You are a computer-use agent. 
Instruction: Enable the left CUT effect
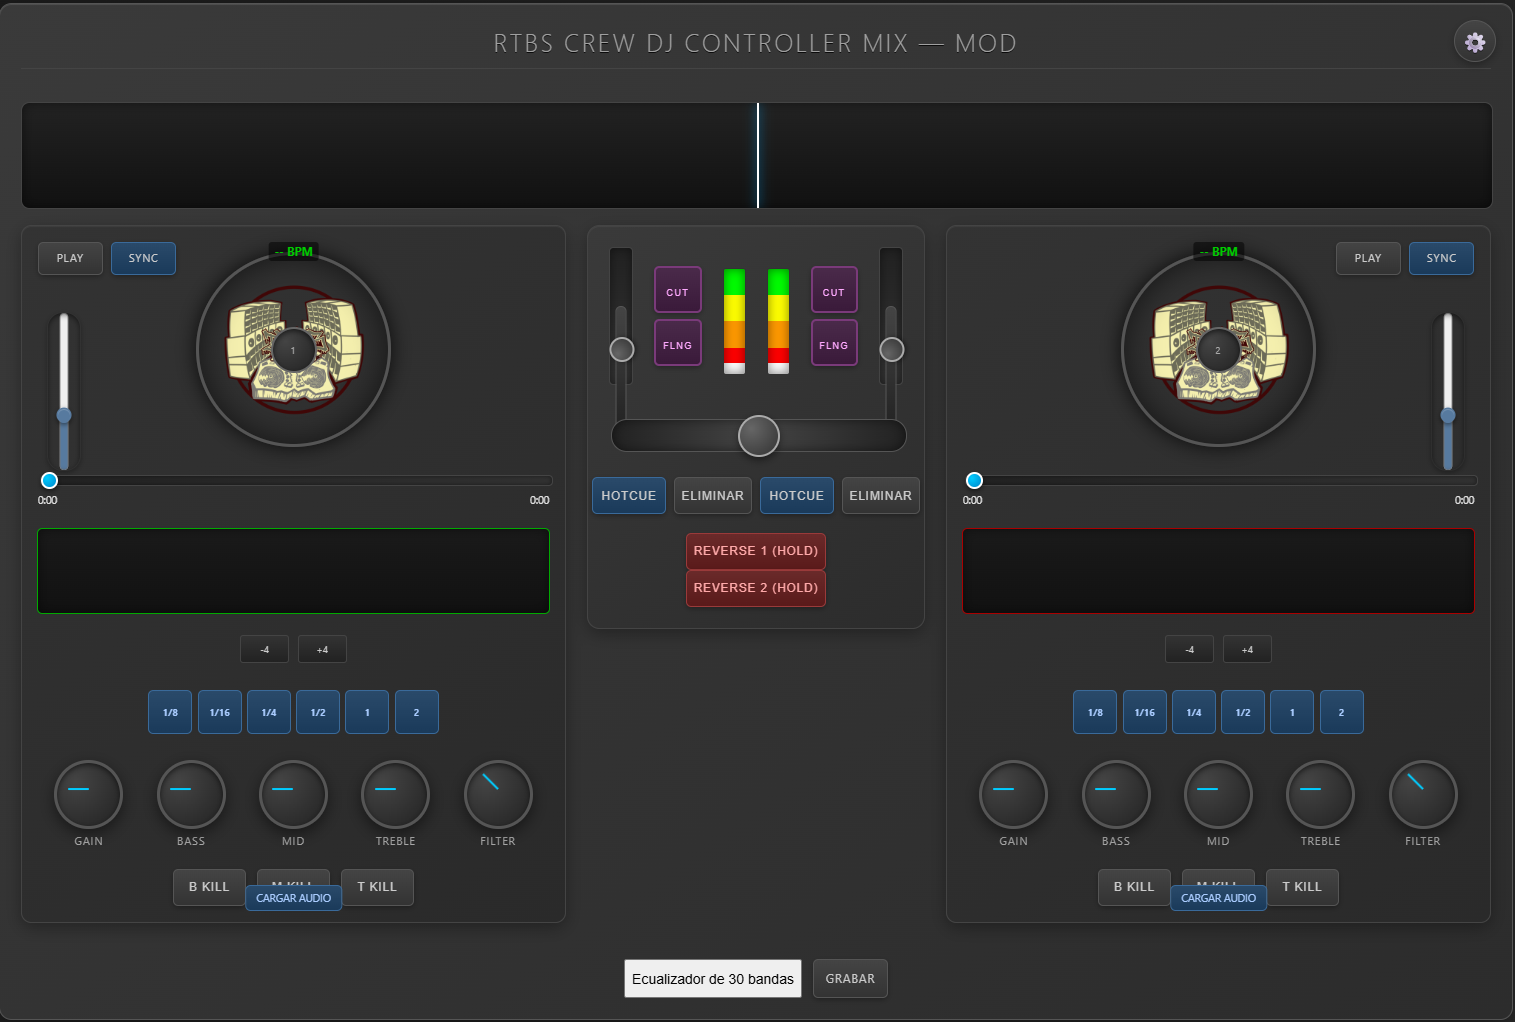[677, 290]
